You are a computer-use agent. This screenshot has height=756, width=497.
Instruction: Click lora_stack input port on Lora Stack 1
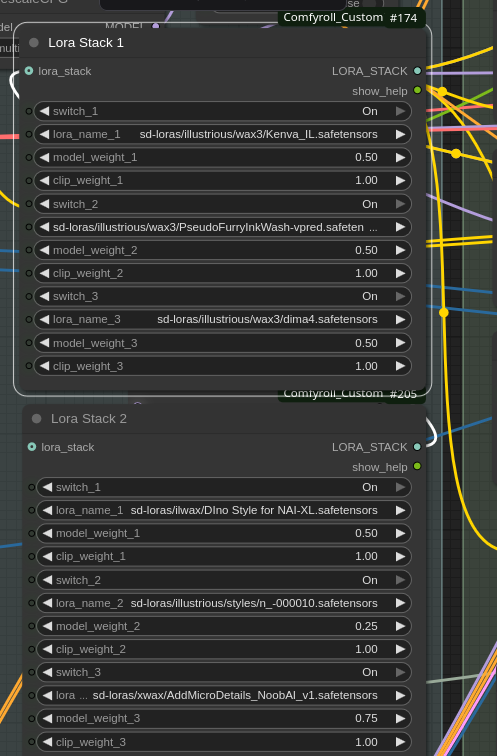coord(29,71)
